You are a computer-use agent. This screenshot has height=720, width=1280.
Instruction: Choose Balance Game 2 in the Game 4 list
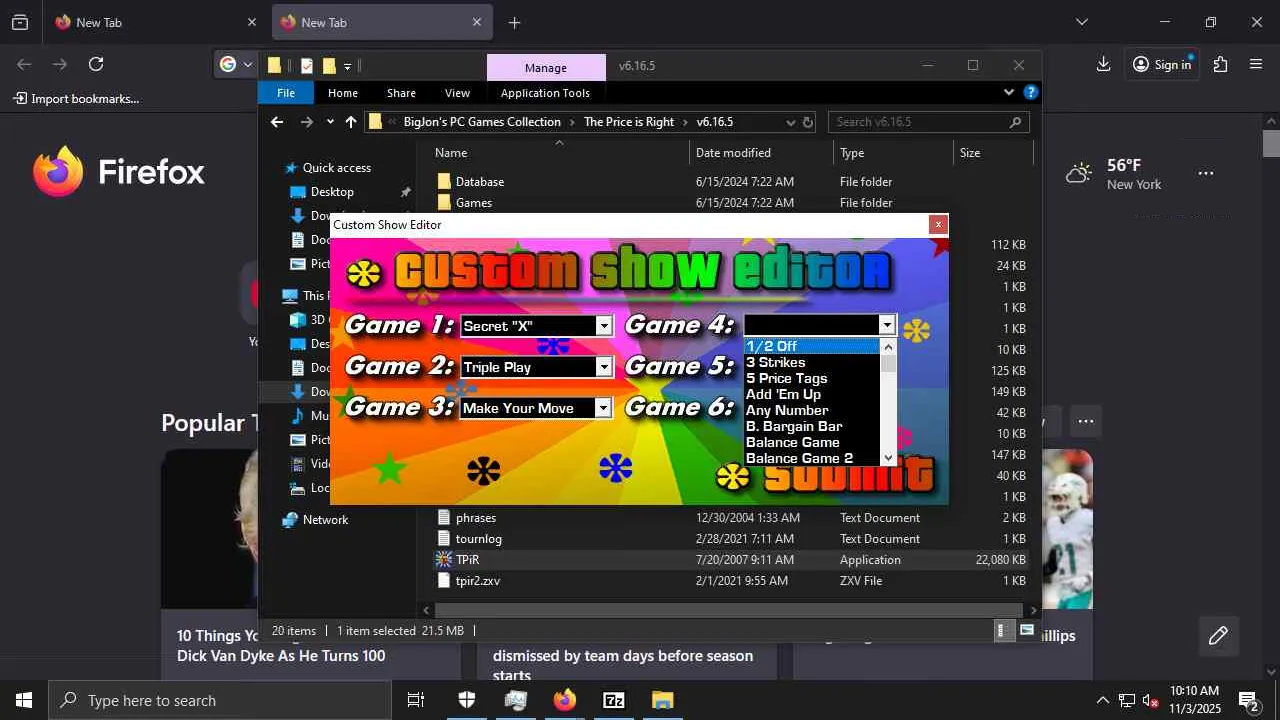[x=811, y=458]
